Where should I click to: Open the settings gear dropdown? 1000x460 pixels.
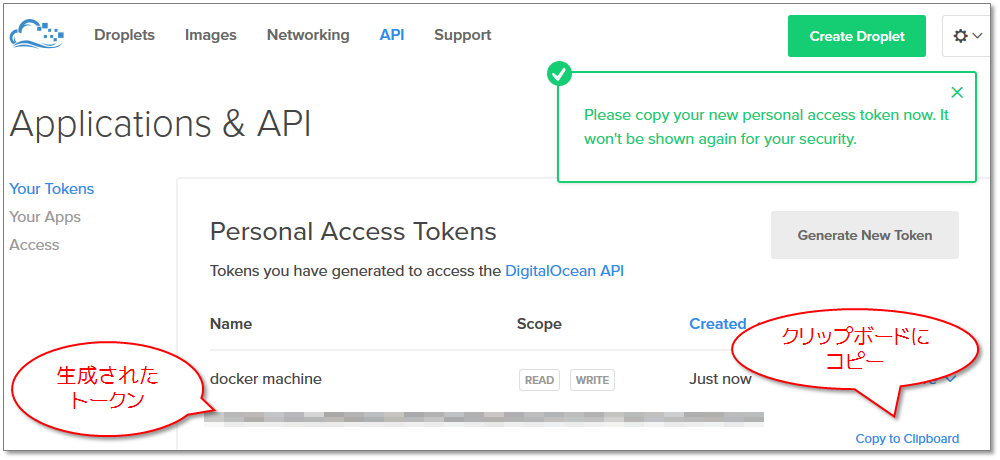coord(968,36)
